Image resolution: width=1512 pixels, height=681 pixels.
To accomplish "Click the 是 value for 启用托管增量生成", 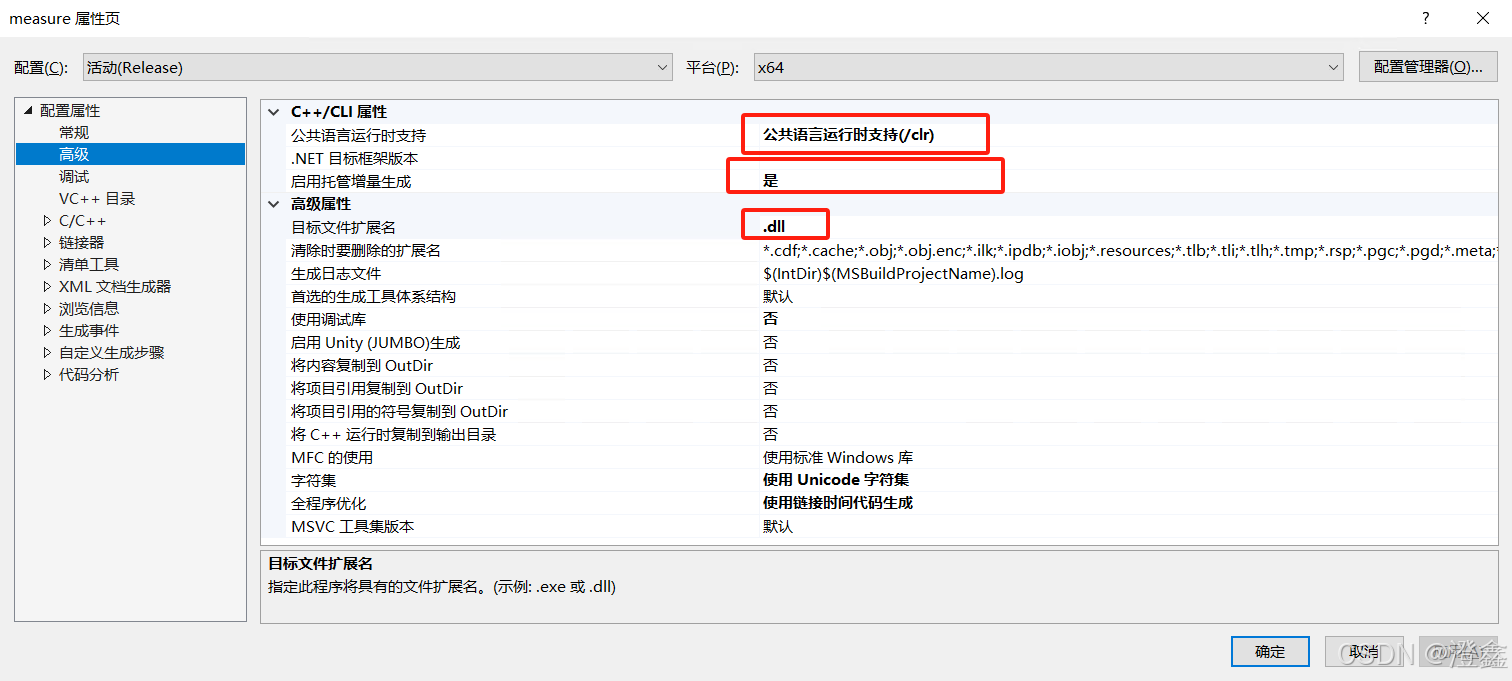I will click(770, 181).
